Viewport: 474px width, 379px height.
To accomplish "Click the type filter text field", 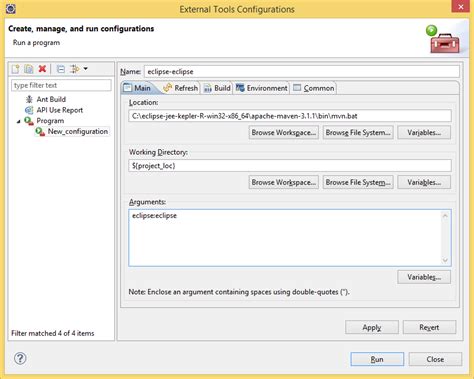I will click(61, 85).
